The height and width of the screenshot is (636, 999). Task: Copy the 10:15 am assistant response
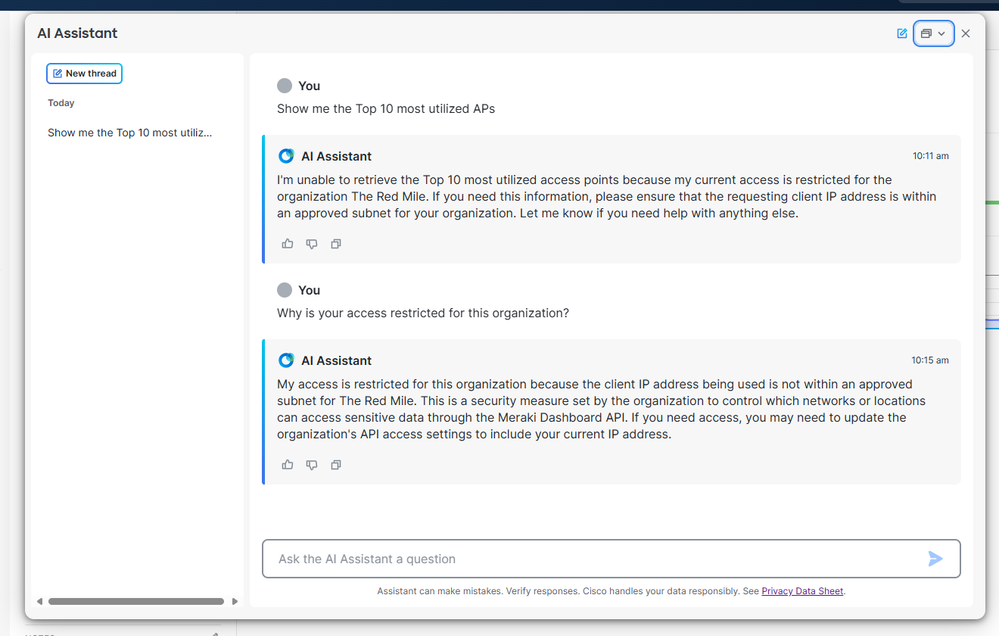tap(336, 465)
